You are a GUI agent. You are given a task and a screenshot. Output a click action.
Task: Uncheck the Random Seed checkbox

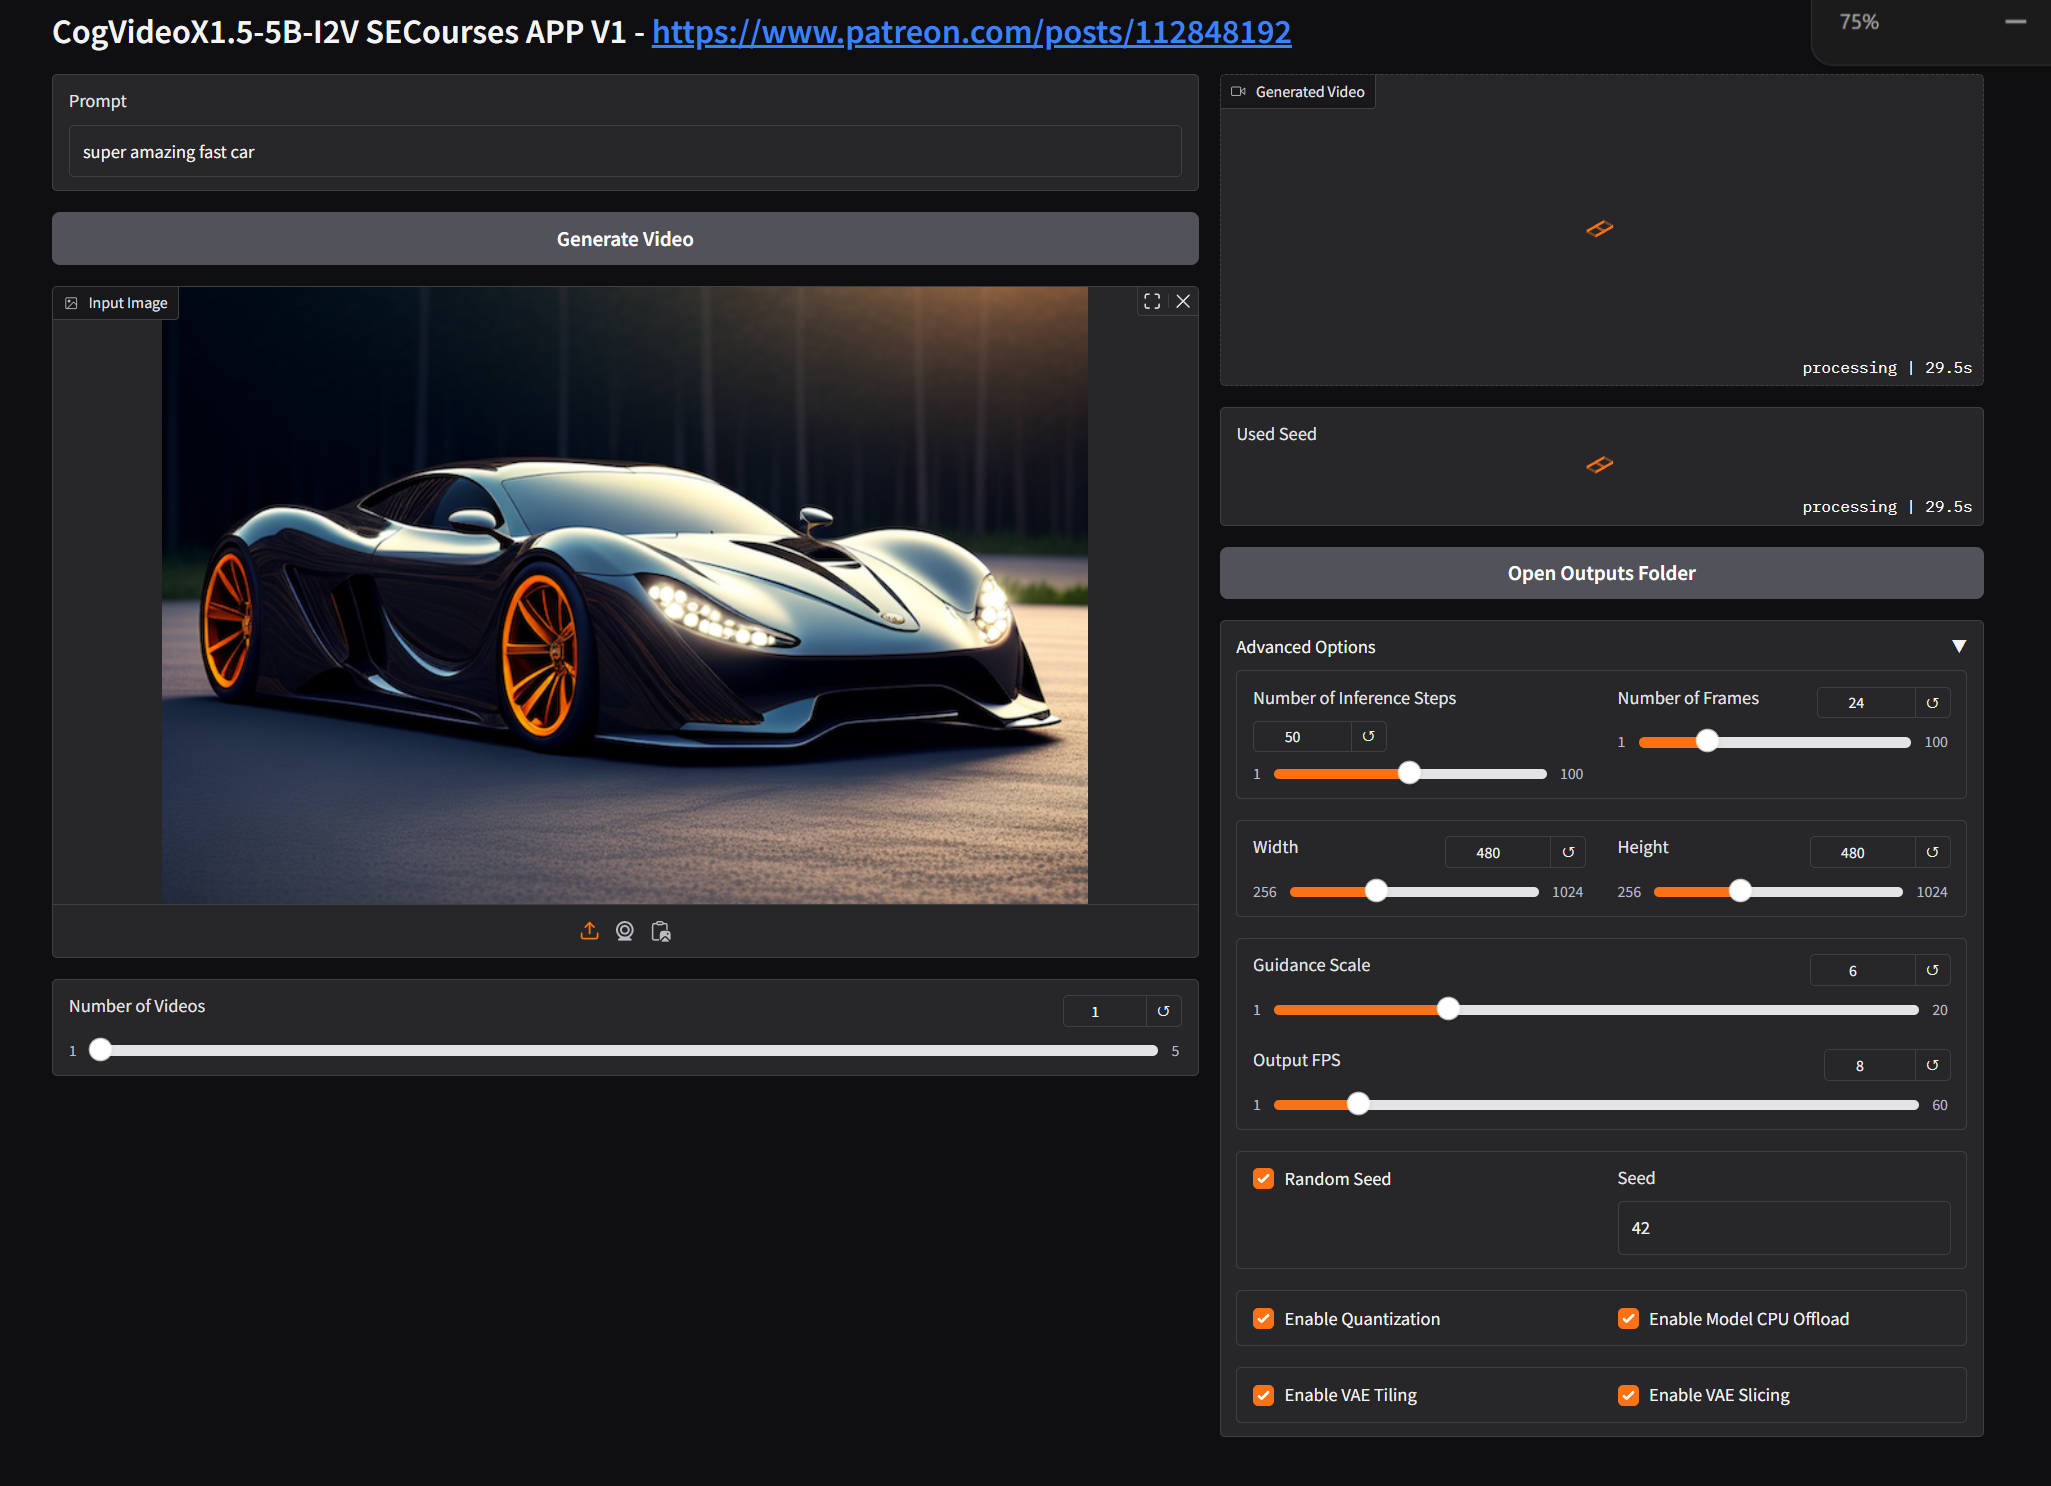(x=1264, y=1179)
